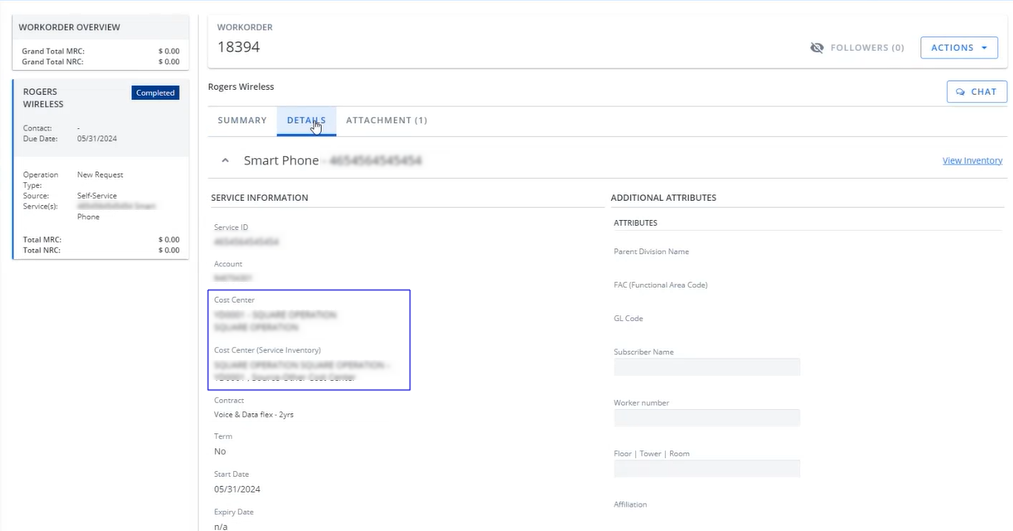The image size is (1013, 531).
Task: Open the ATTACHMENT (1) tab
Action: (x=386, y=121)
